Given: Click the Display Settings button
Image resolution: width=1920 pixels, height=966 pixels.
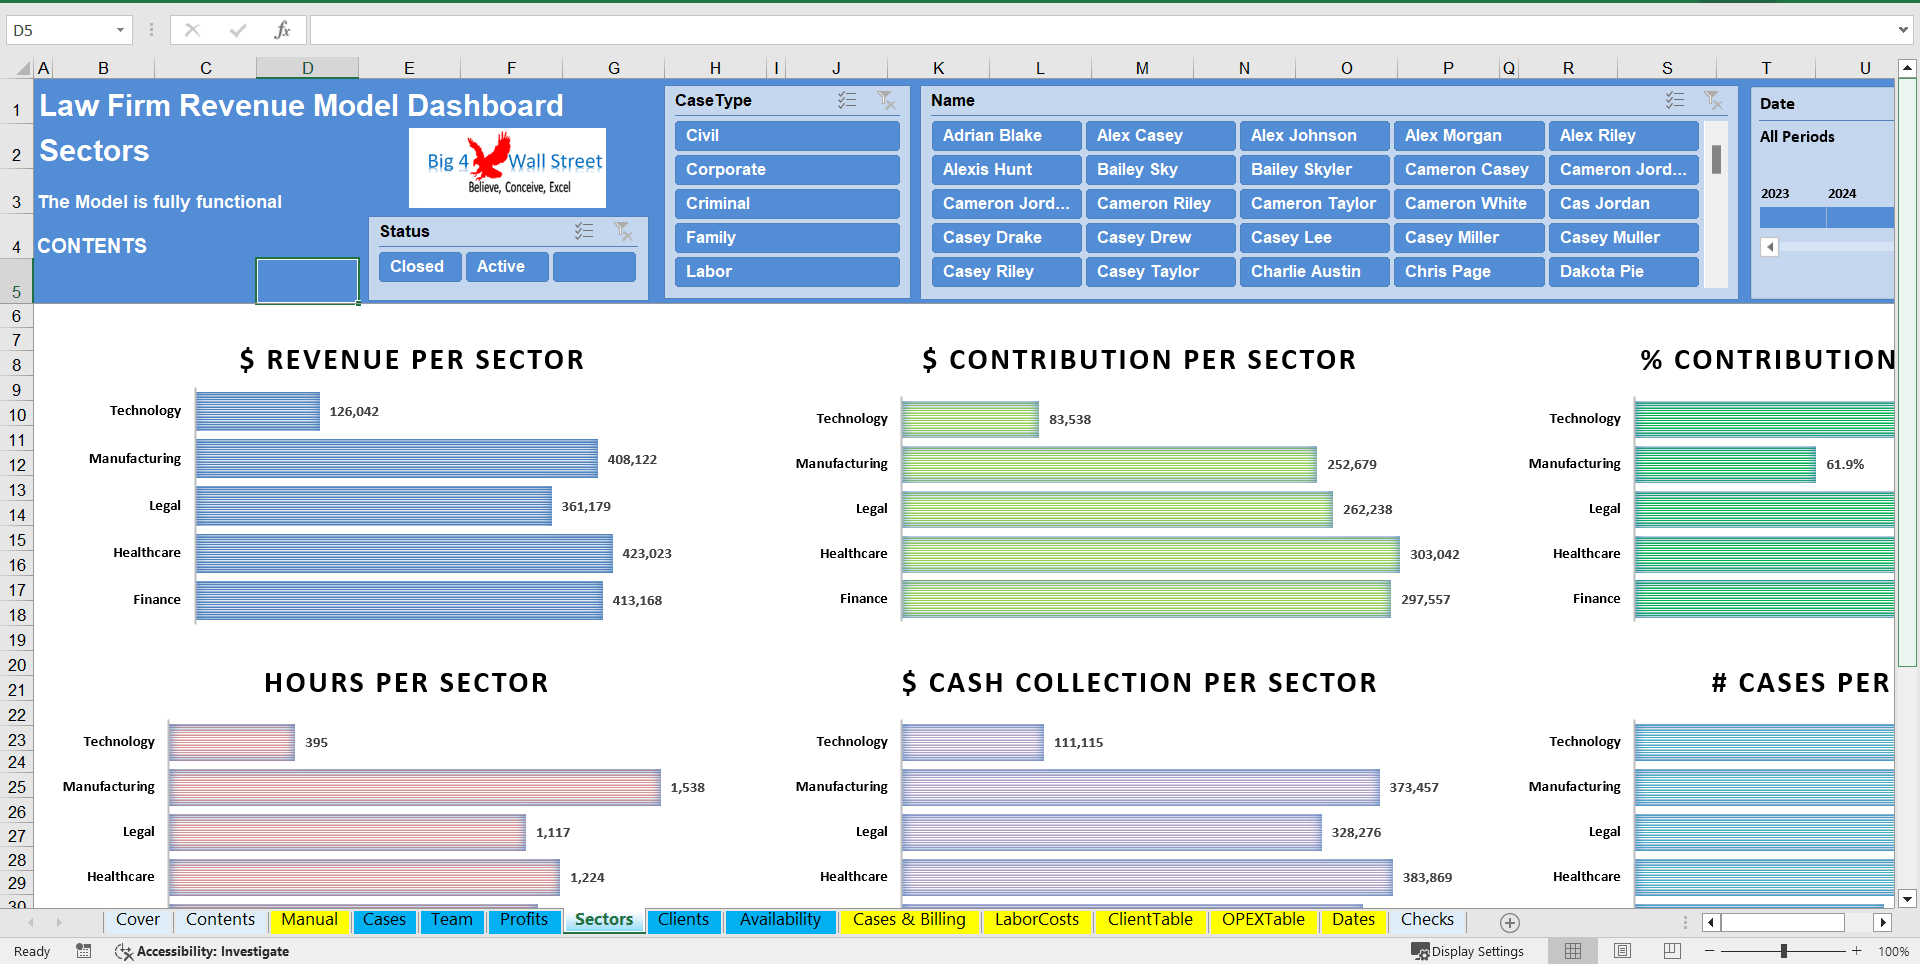Looking at the screenshot, I should 1468,951.
